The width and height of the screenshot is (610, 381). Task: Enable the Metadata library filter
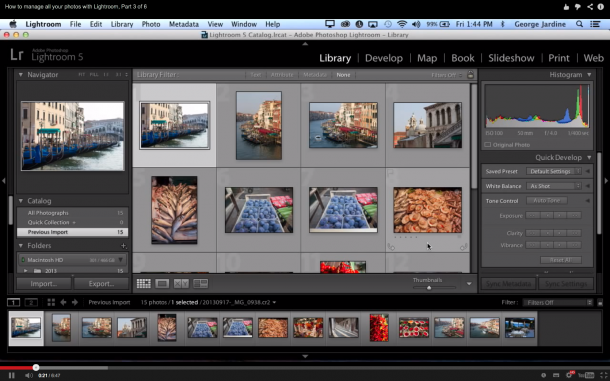(x=315, y=75)
